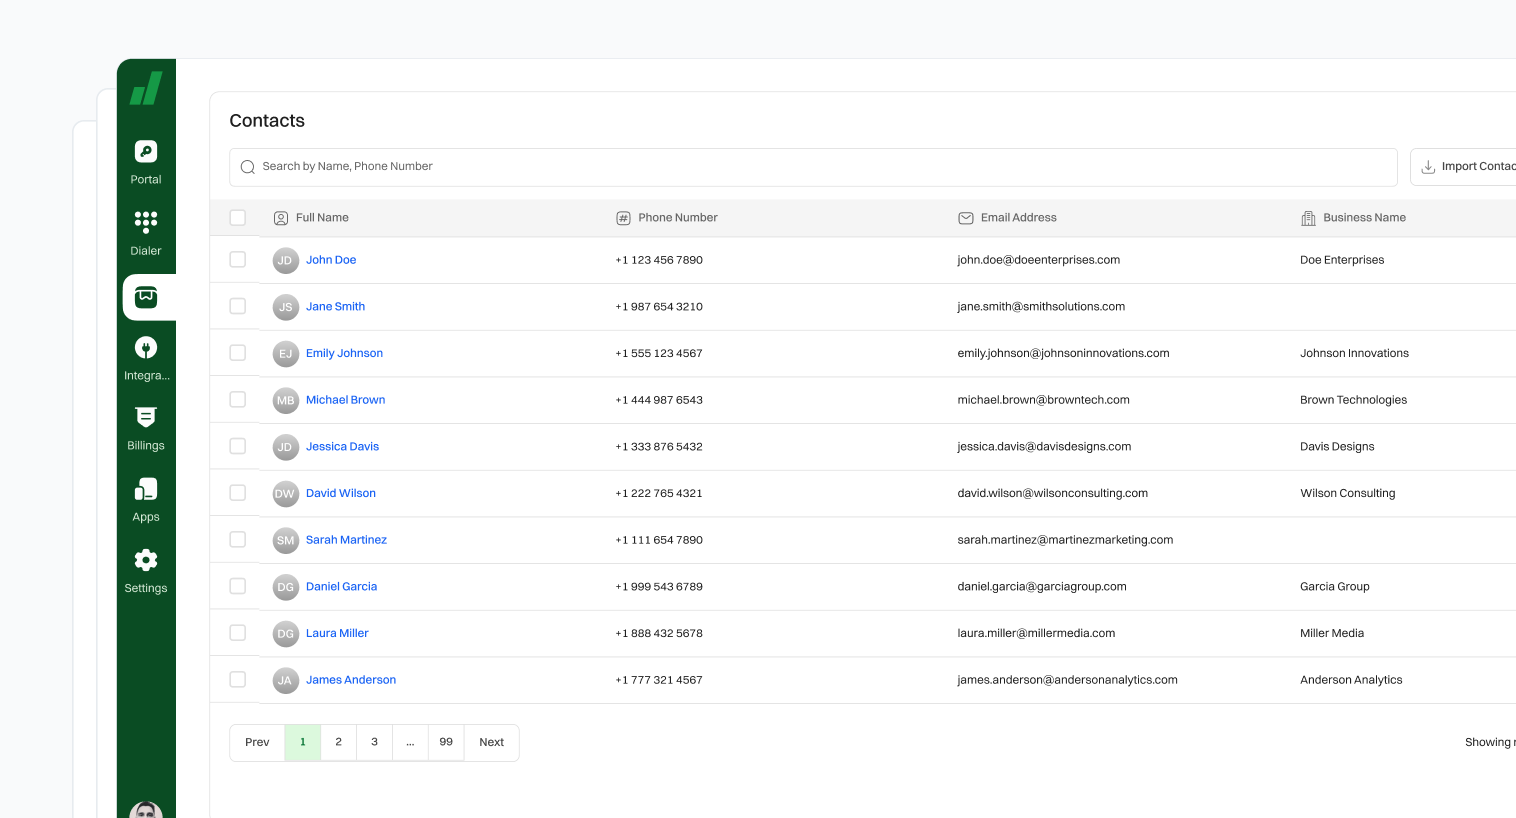Click the green logo at sidebar top
This screenshot has height=818, width=1516.
pos(146,89)
